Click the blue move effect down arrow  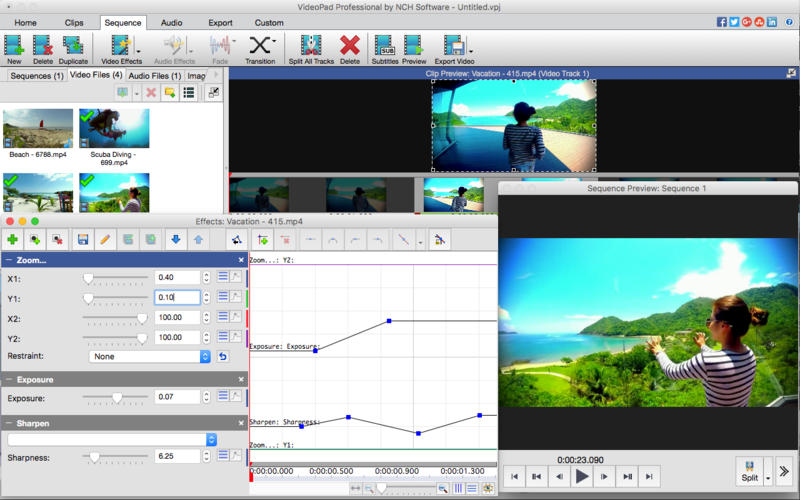point(175,240)
